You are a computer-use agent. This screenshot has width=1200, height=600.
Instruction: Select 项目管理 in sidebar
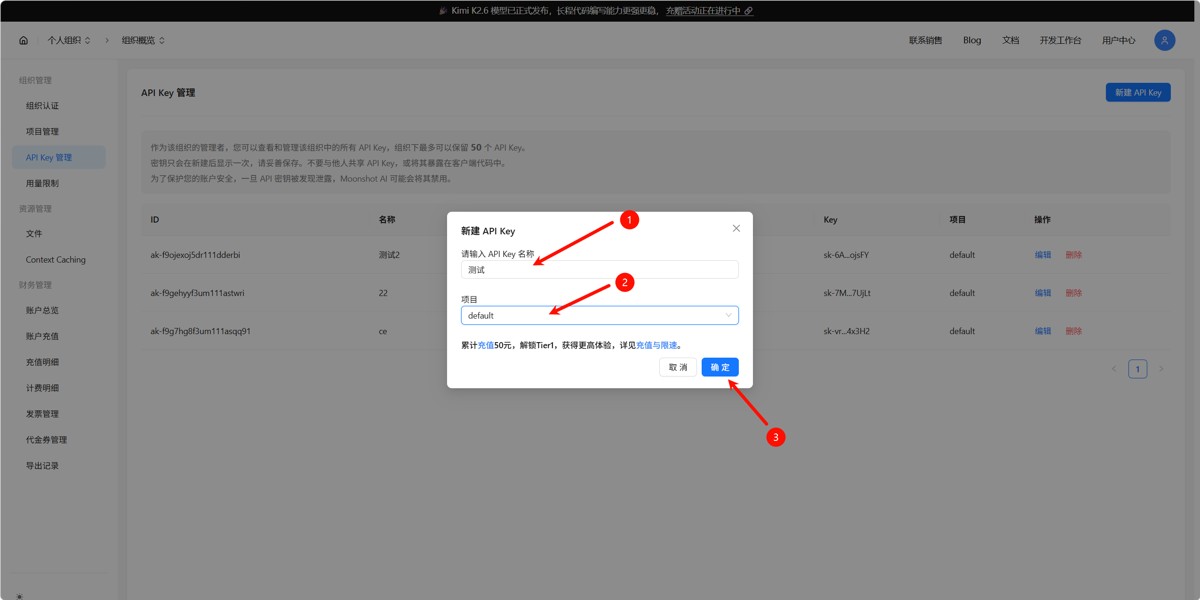pyautogui.click(x=59, y=131)
